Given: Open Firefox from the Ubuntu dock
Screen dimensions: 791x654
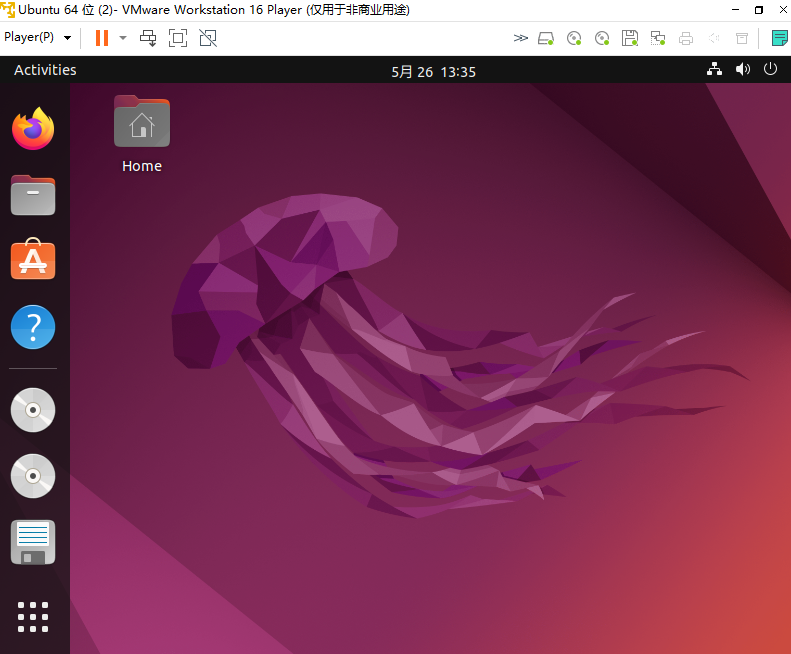Looking at the screenshot, I should click(33, 129).
